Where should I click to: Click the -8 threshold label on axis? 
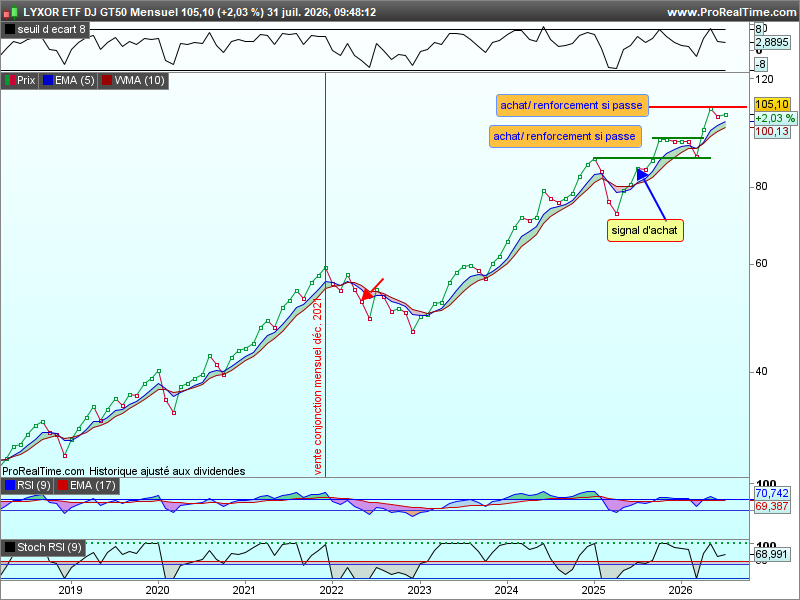coord(760,64)
